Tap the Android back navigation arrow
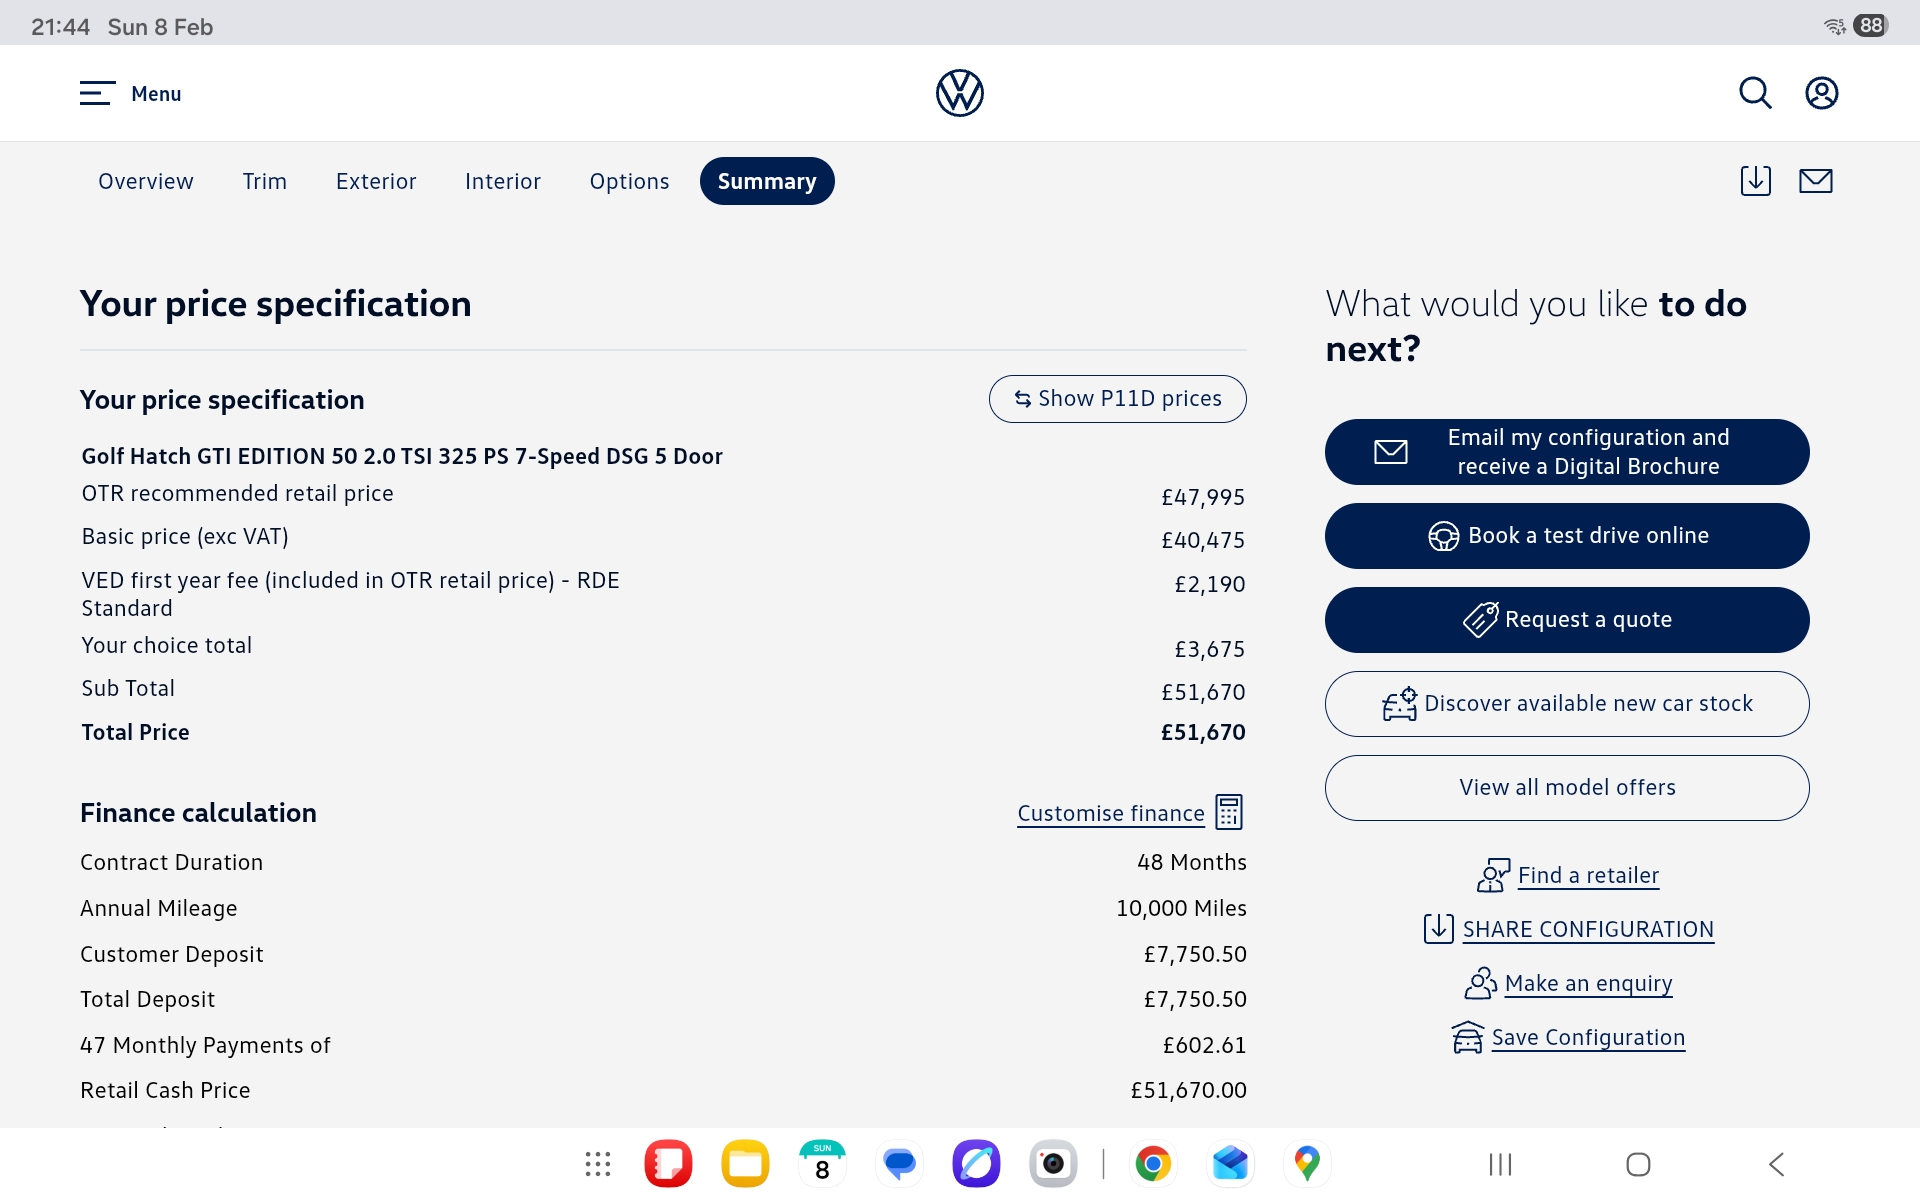 (x=1776, y=1164)
